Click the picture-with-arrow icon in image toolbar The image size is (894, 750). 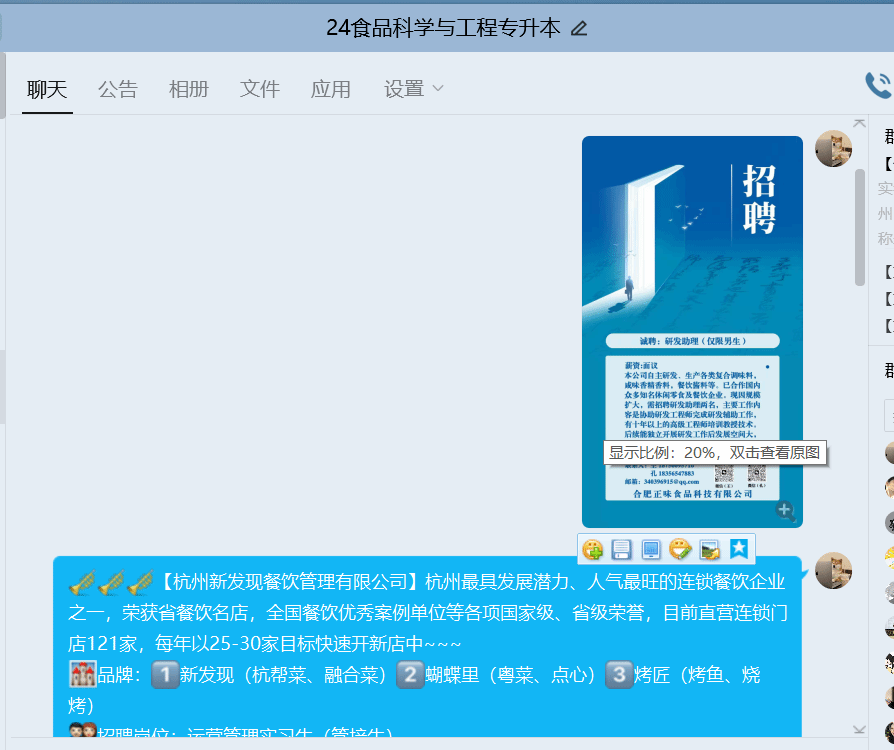pyautogui.click(x=710, y=549)
